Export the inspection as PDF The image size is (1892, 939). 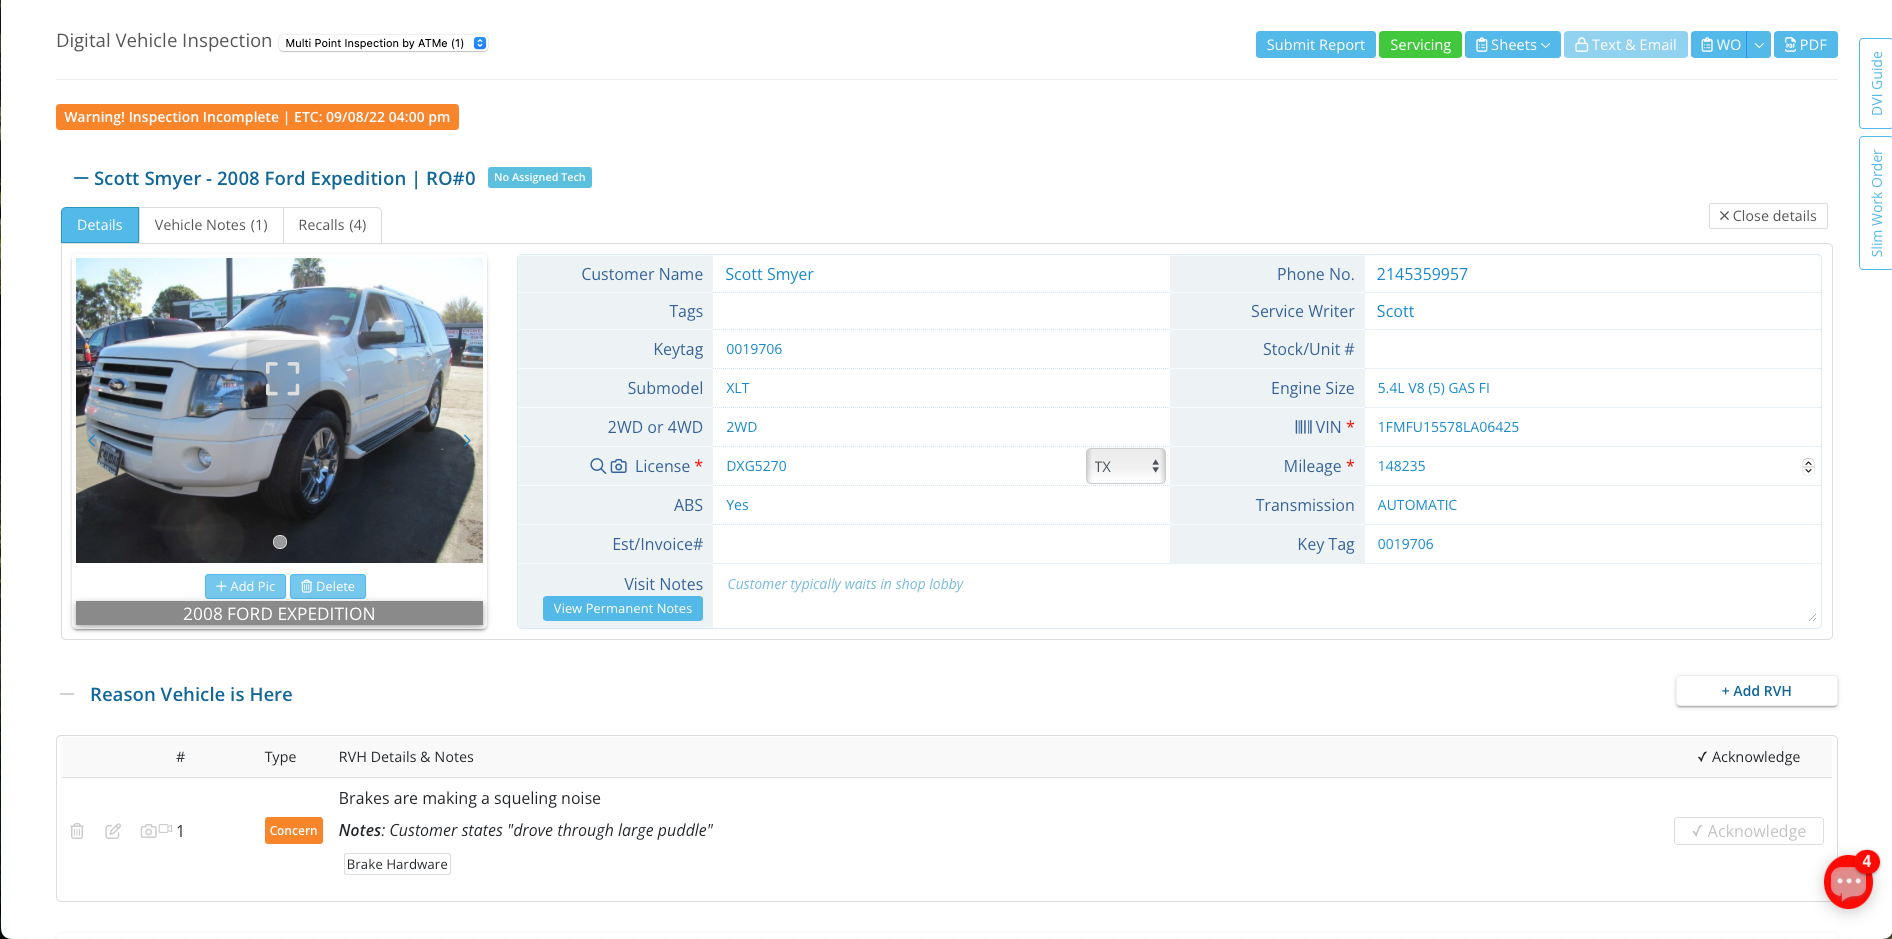(x=1805, y=44)
